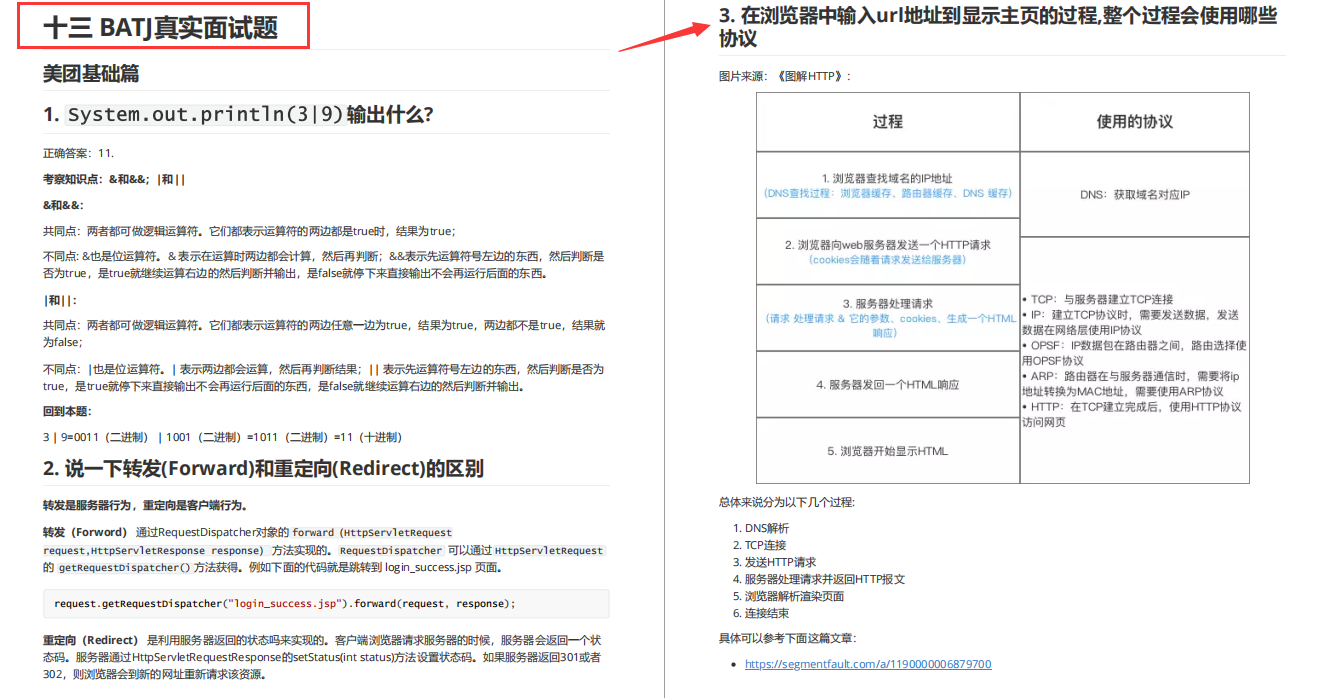Select the line "正确答案：11."

[79, 153]
